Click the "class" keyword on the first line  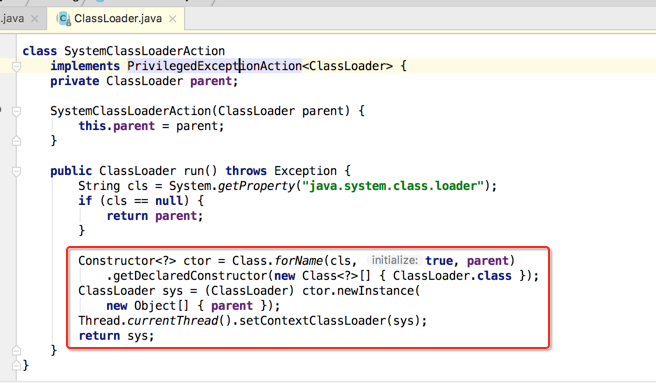click(x=40, y=51)
